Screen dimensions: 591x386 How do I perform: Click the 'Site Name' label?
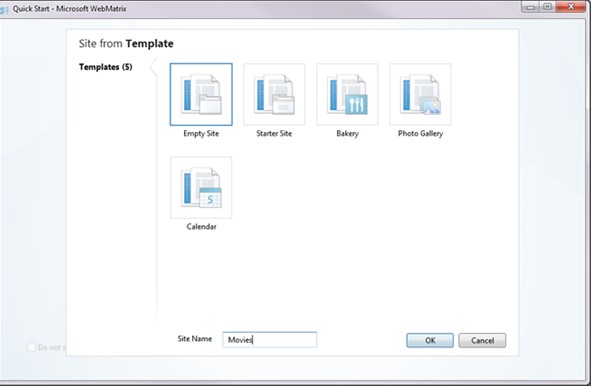(194, 339)
